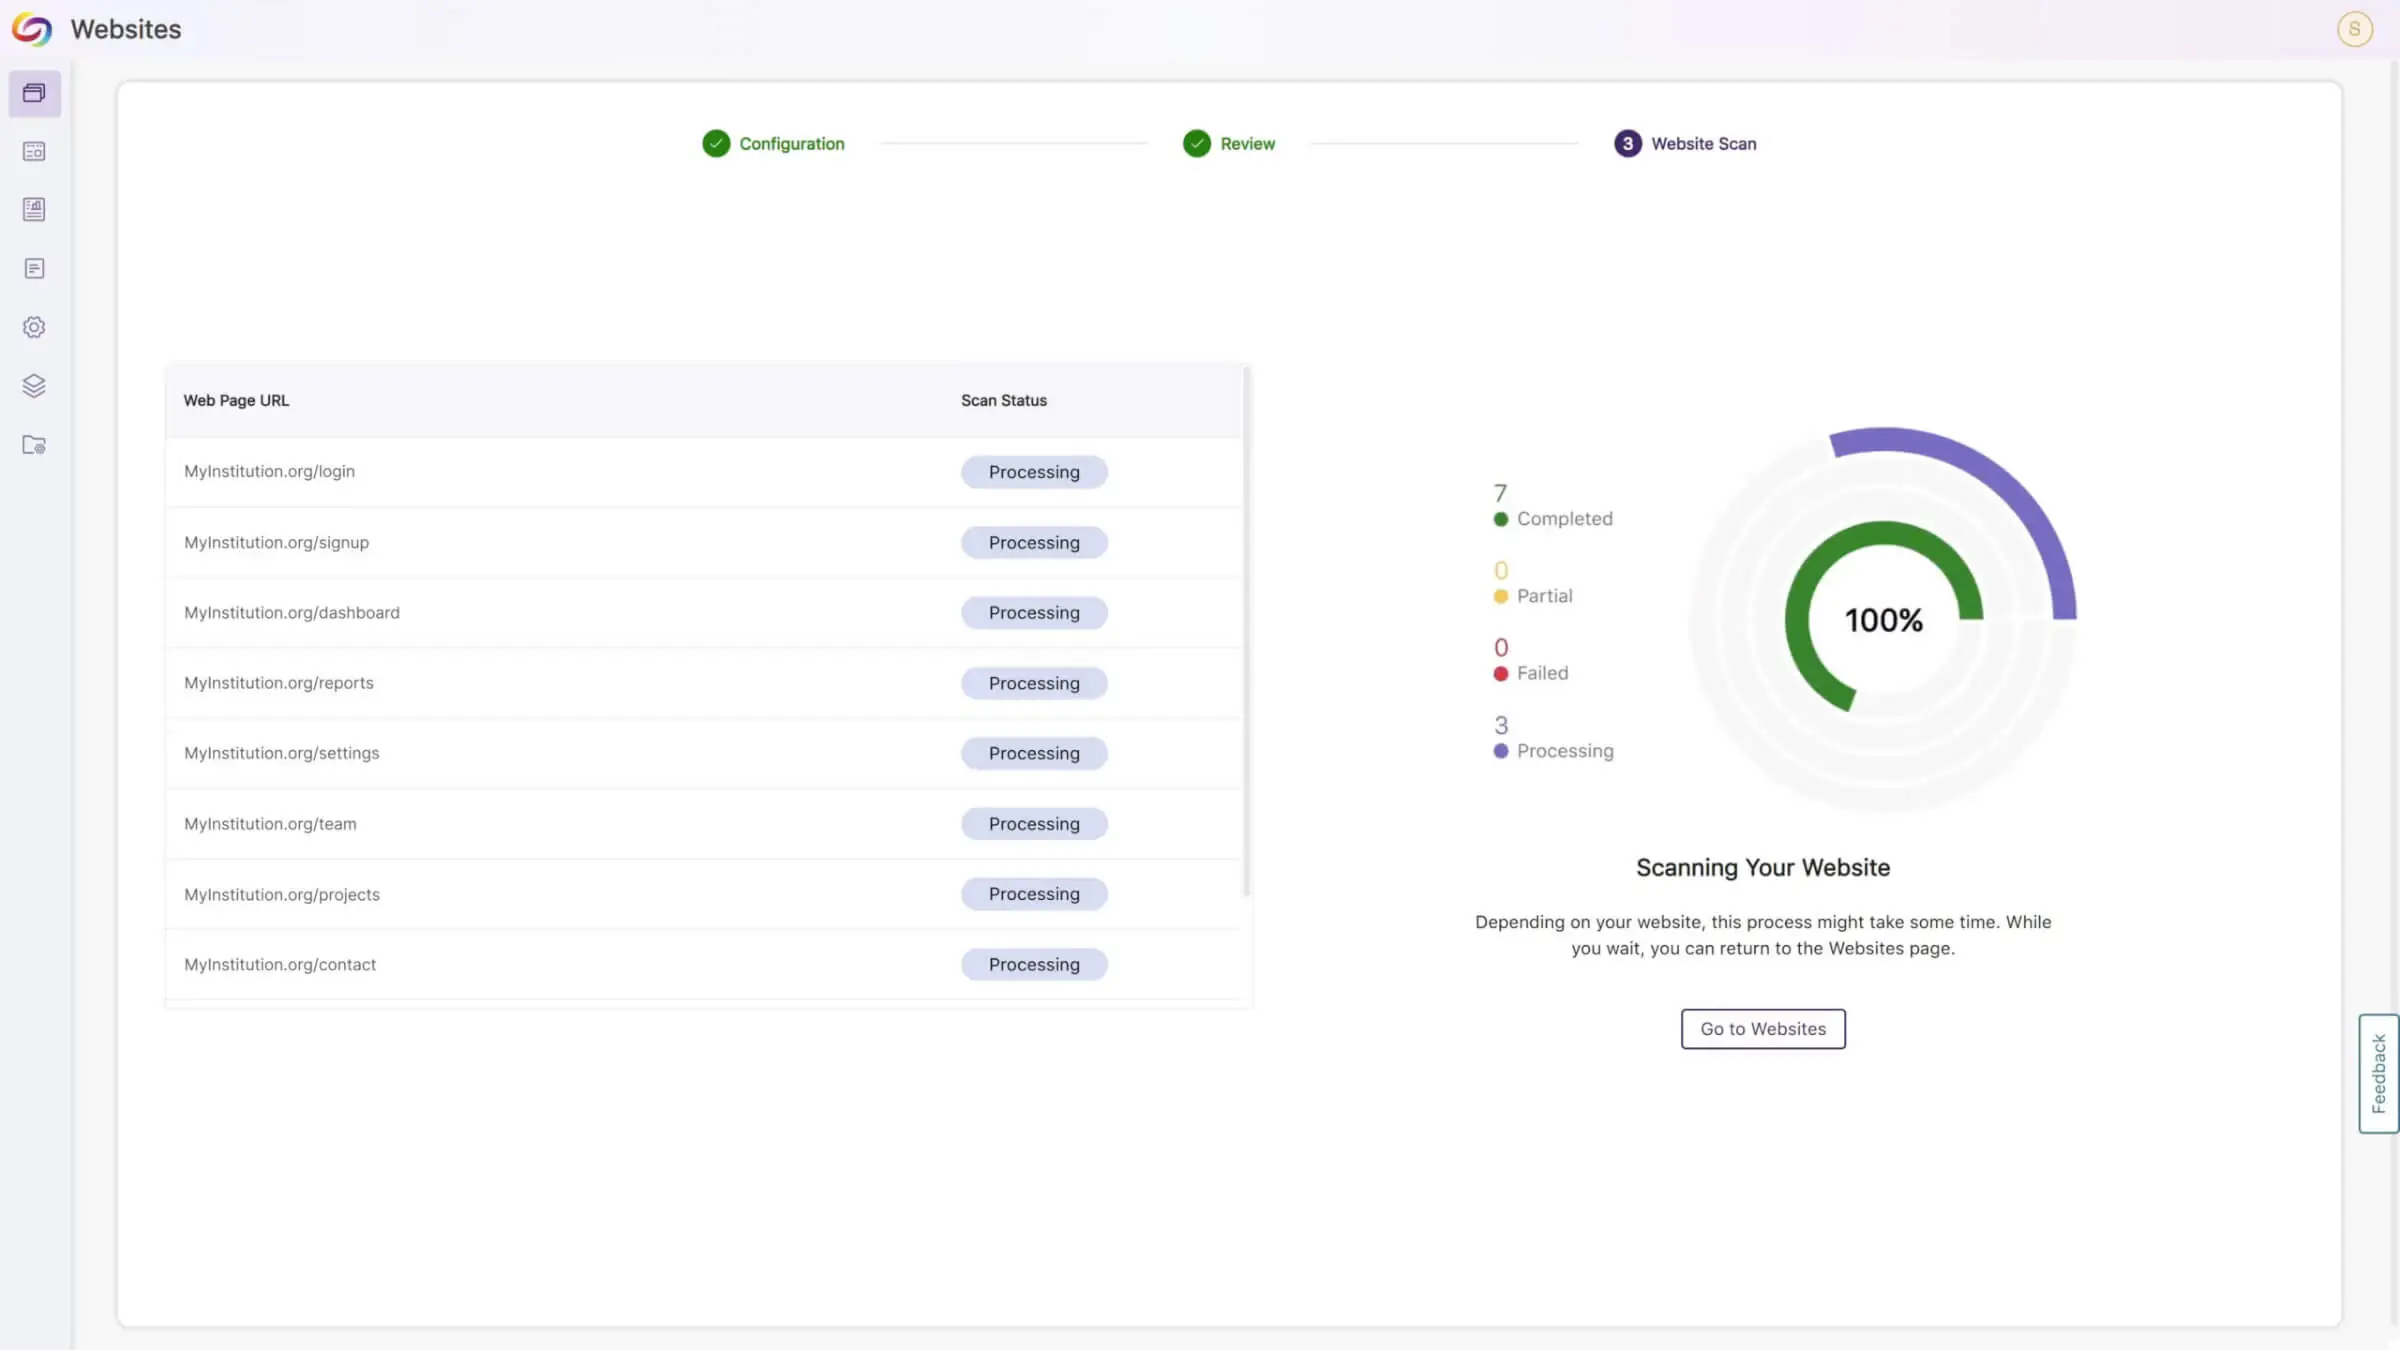
Task: Select the MyInstitution.org/signup row URL
Action: click(x=276, y=542)
